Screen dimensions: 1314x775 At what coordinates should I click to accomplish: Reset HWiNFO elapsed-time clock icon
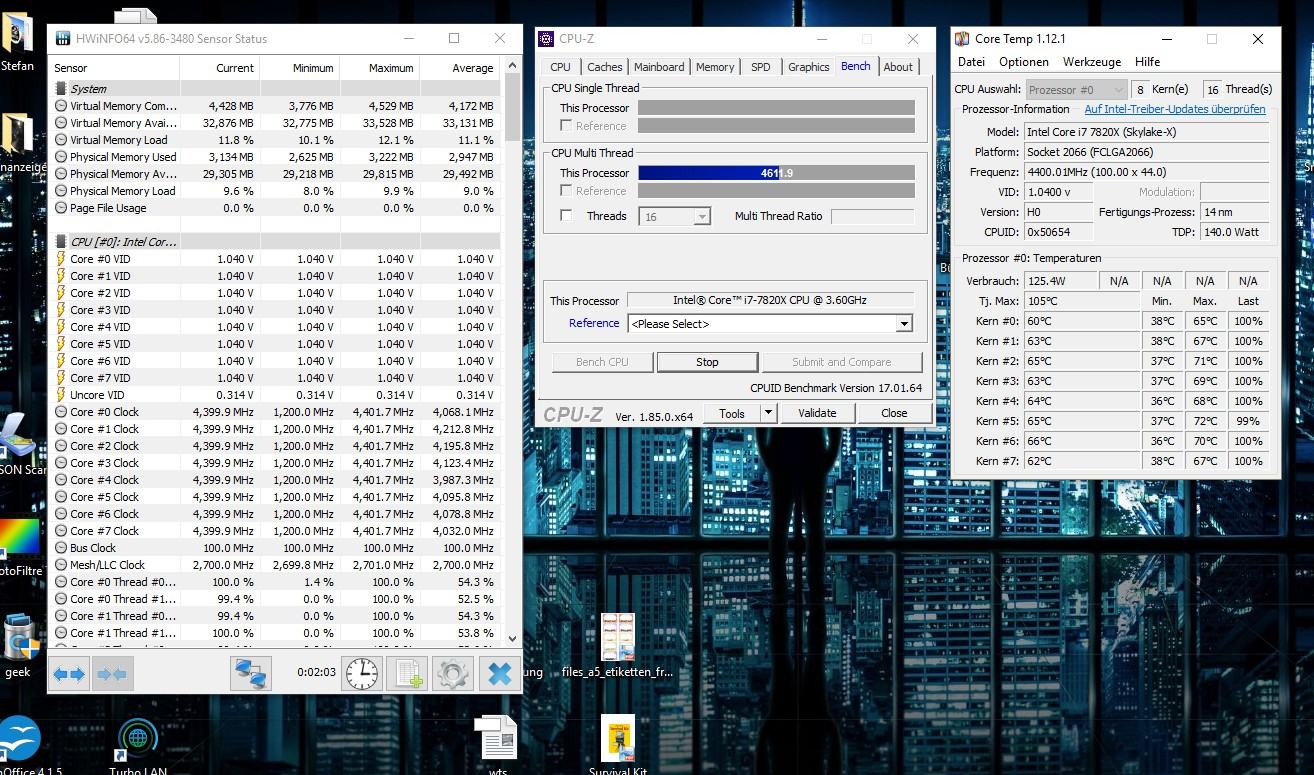click(361, 675)
